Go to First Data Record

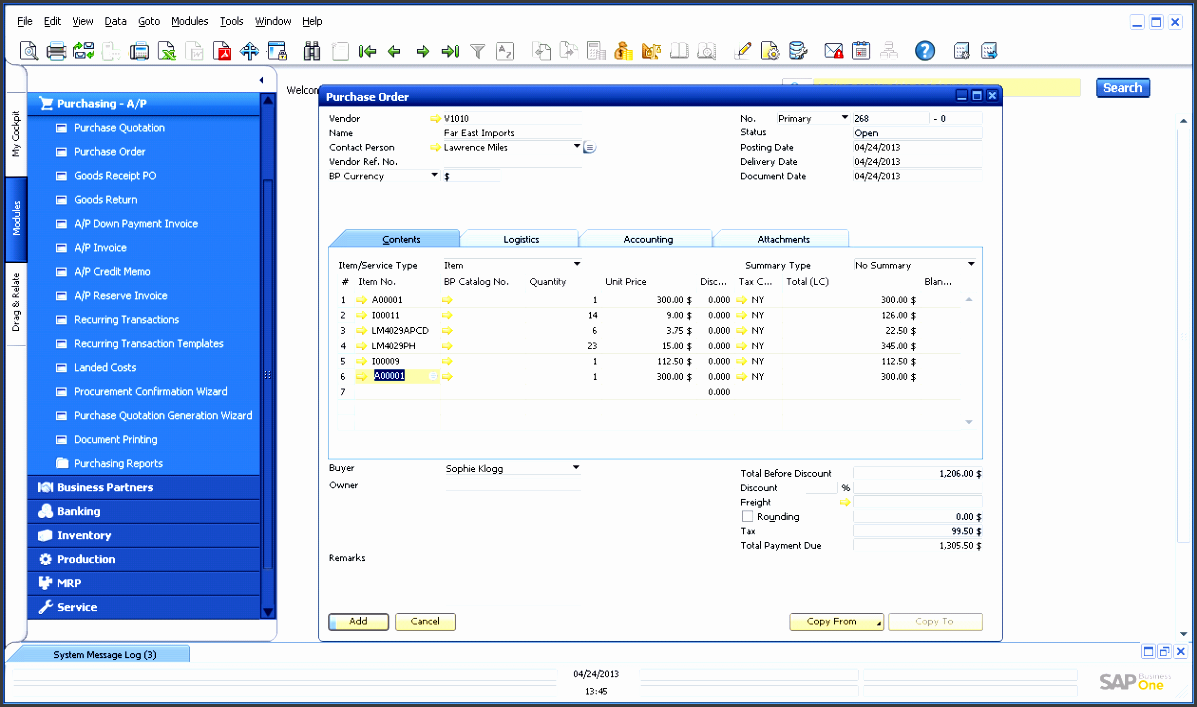tap(367, 51)
